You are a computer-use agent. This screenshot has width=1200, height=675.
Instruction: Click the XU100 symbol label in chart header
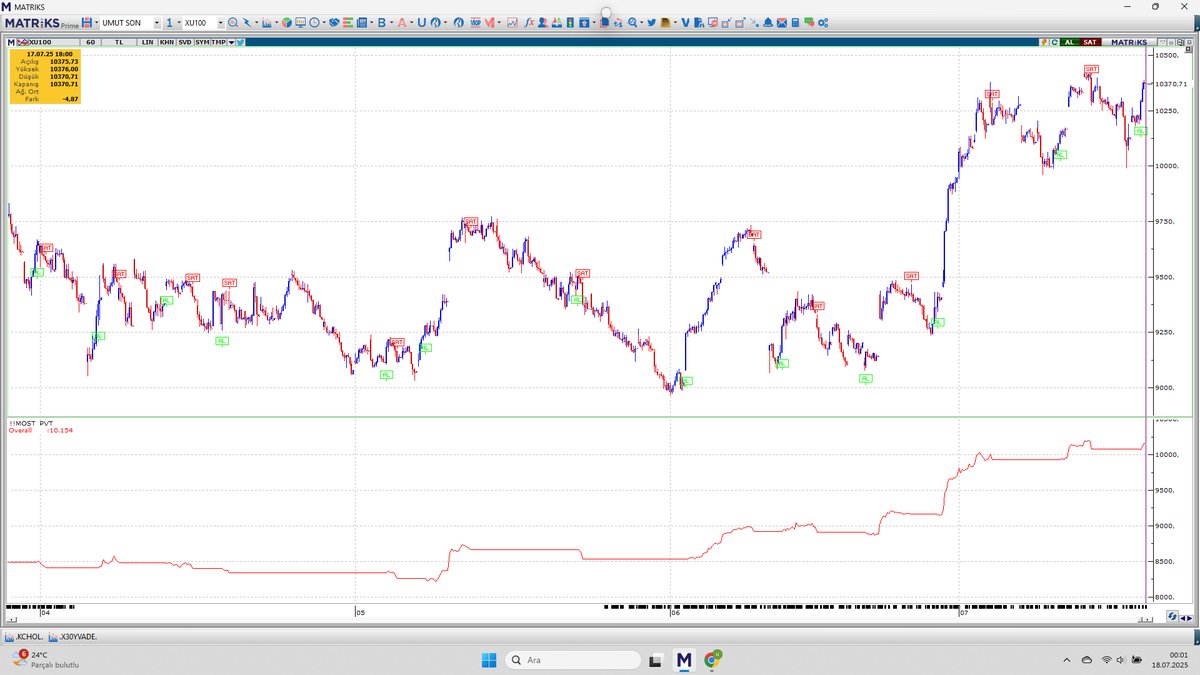click(40, 42)
